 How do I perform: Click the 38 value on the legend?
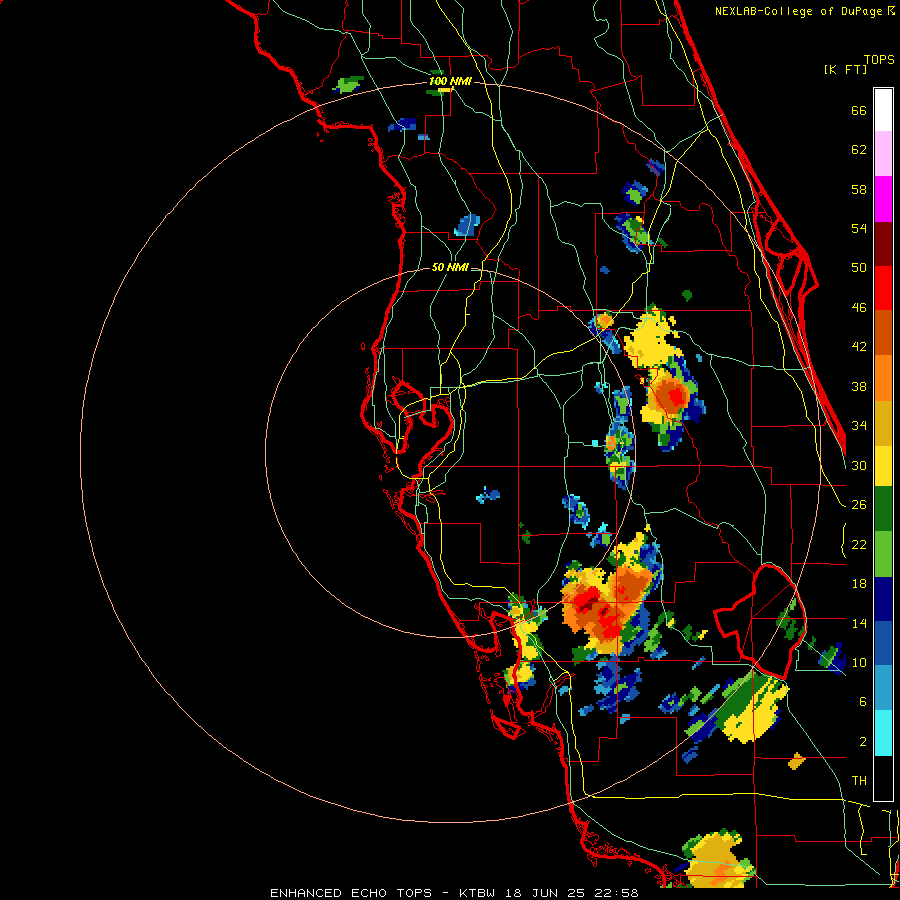[859, 386]
